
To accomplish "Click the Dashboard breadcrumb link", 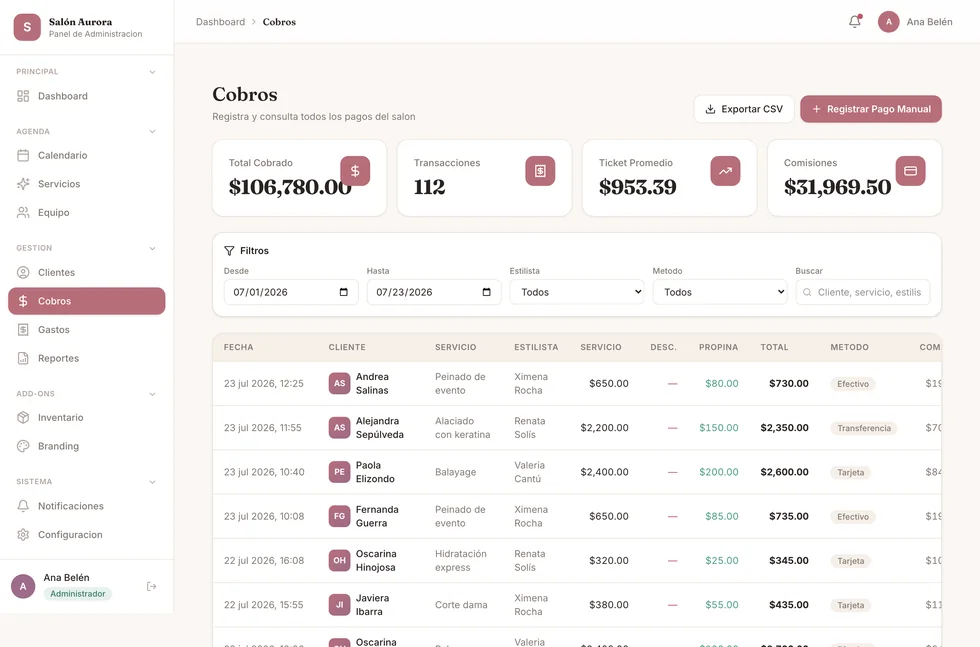I will tap(221, 22).
